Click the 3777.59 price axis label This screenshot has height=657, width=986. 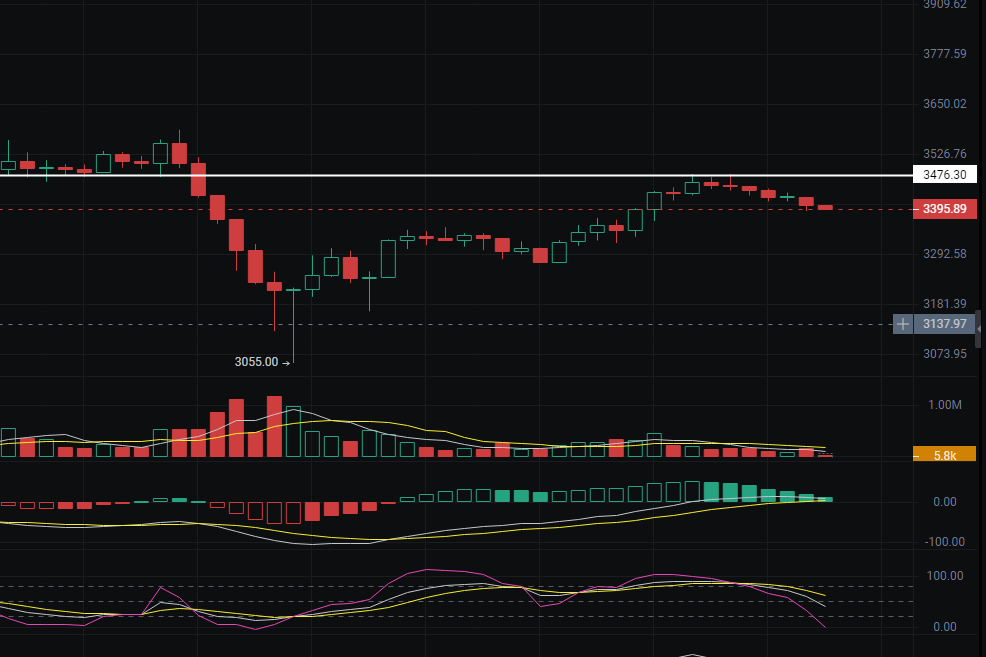[x=944, y=54]
